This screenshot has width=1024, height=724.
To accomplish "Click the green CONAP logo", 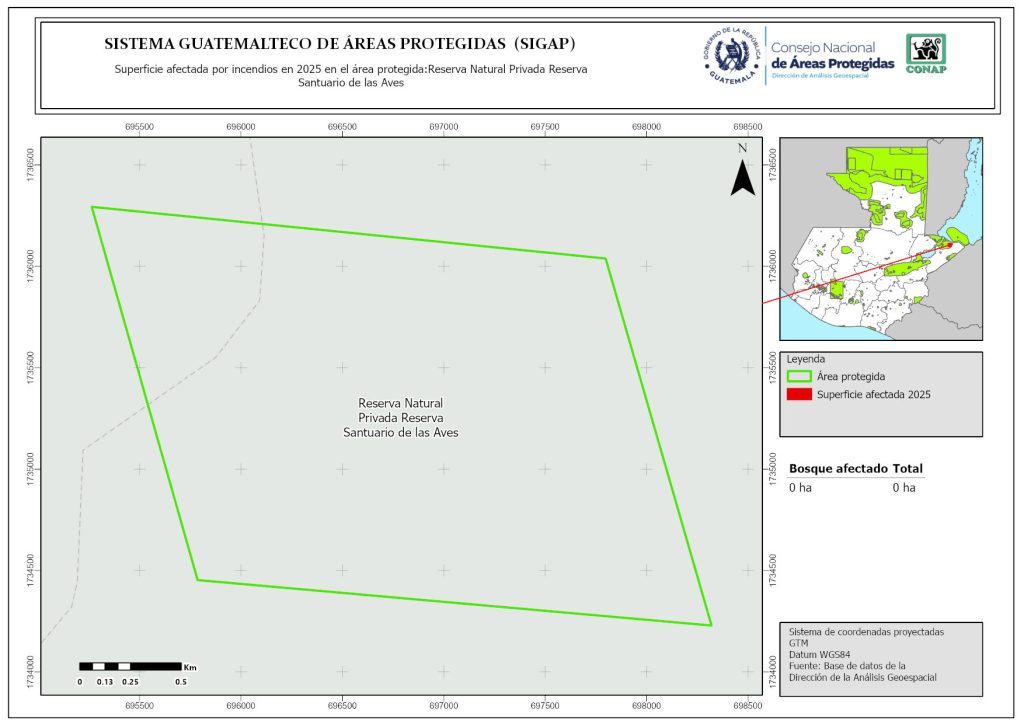I will tap(925, 54).
